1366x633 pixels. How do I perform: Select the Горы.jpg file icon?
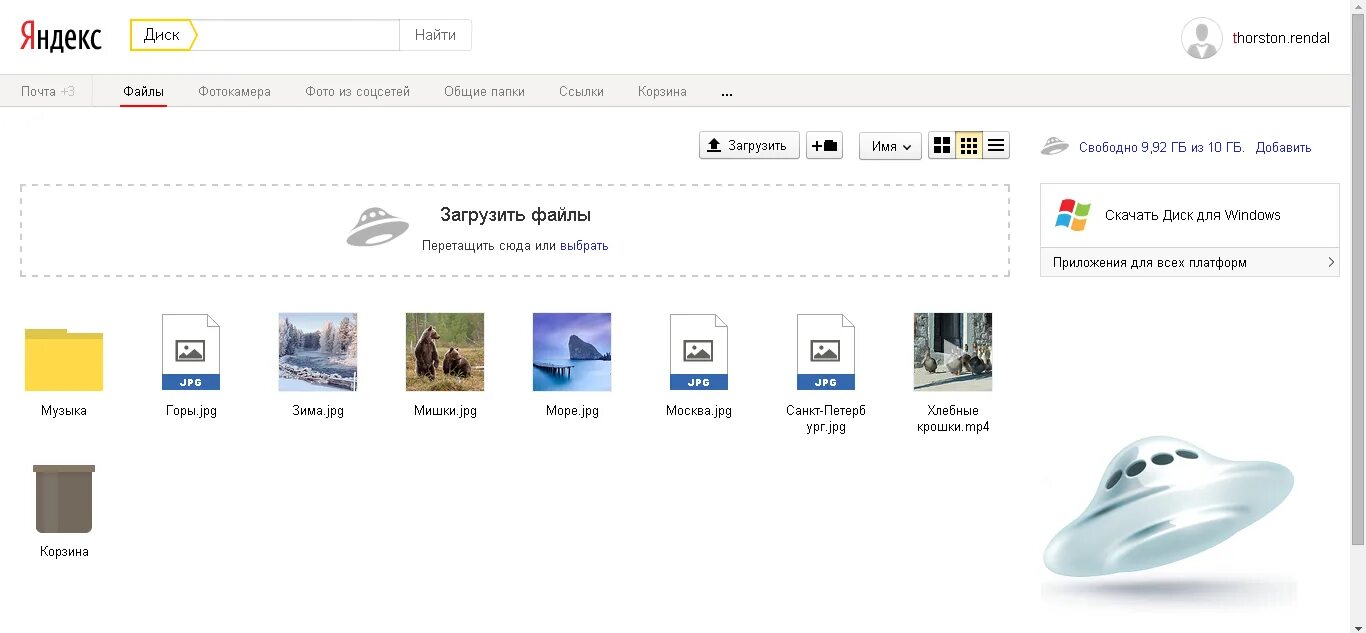coord(191,352)
